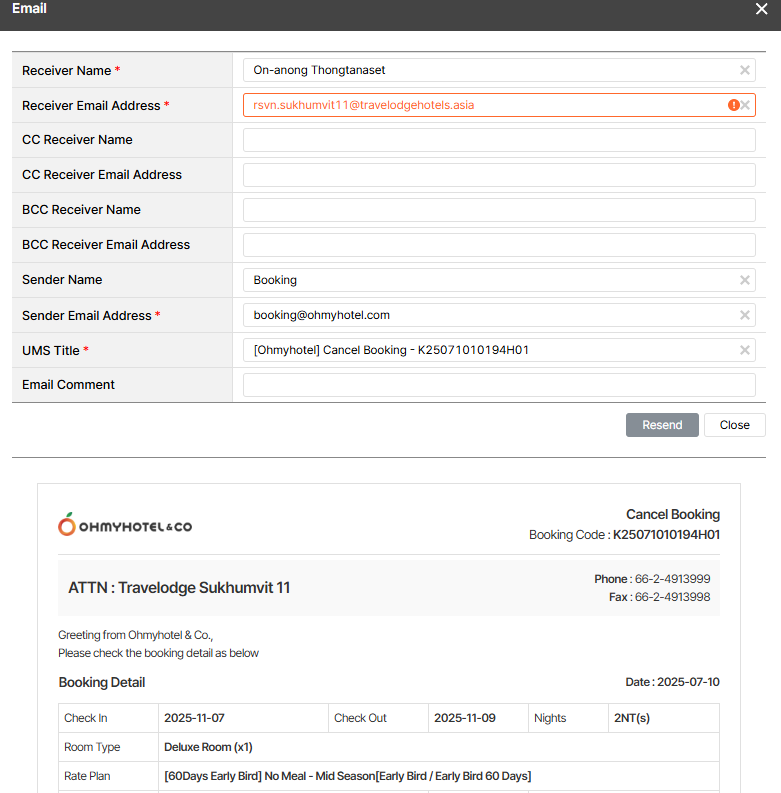This screenshot has height=793, width=781.
Task: Click the Cancel Booking title in preview
Action: [x=673, y=514]
